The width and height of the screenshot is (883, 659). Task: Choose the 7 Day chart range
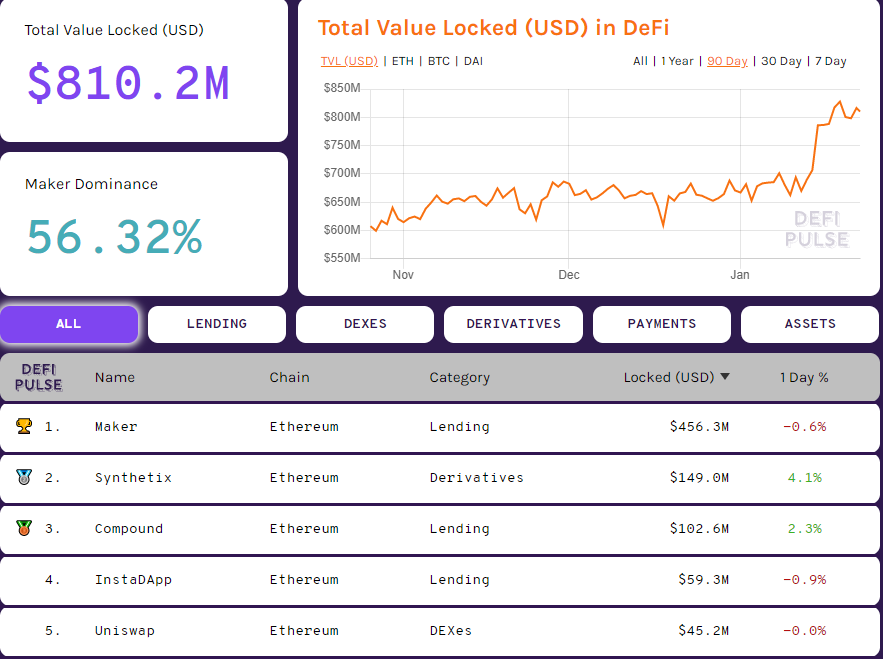830,61
